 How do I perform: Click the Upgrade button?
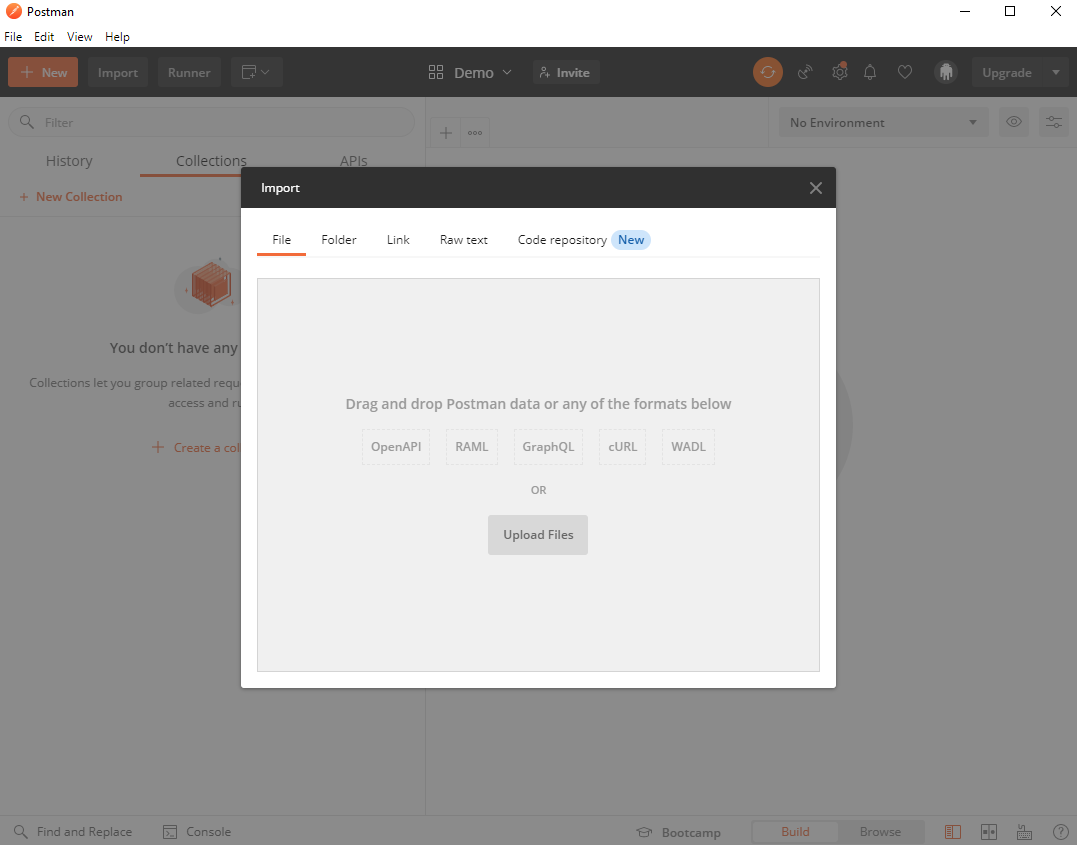point(1007,72)
